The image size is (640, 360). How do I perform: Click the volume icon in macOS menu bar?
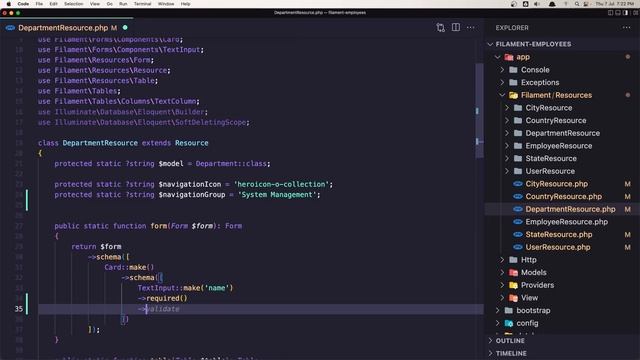pyautogui.click(x=537, y=4)
